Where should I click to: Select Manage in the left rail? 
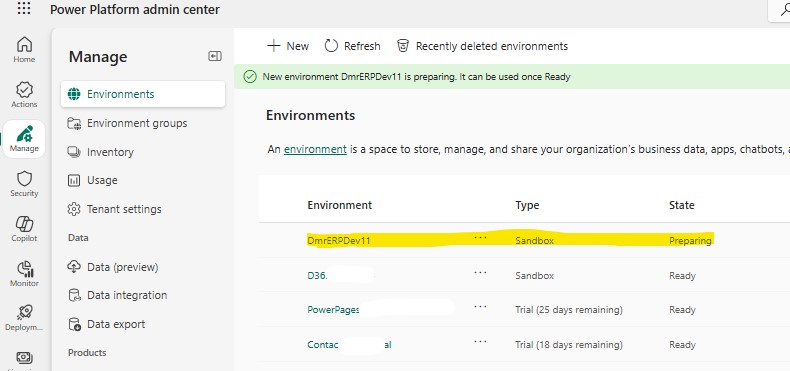[24, 139]
